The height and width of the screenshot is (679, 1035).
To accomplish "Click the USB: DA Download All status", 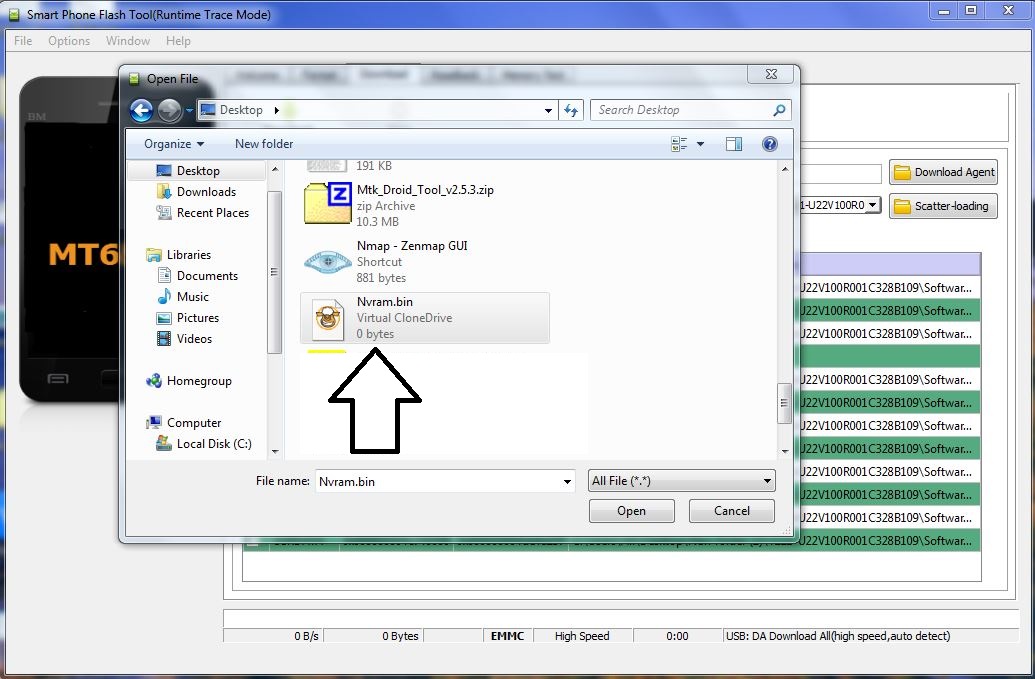I will tap(838, 636).
